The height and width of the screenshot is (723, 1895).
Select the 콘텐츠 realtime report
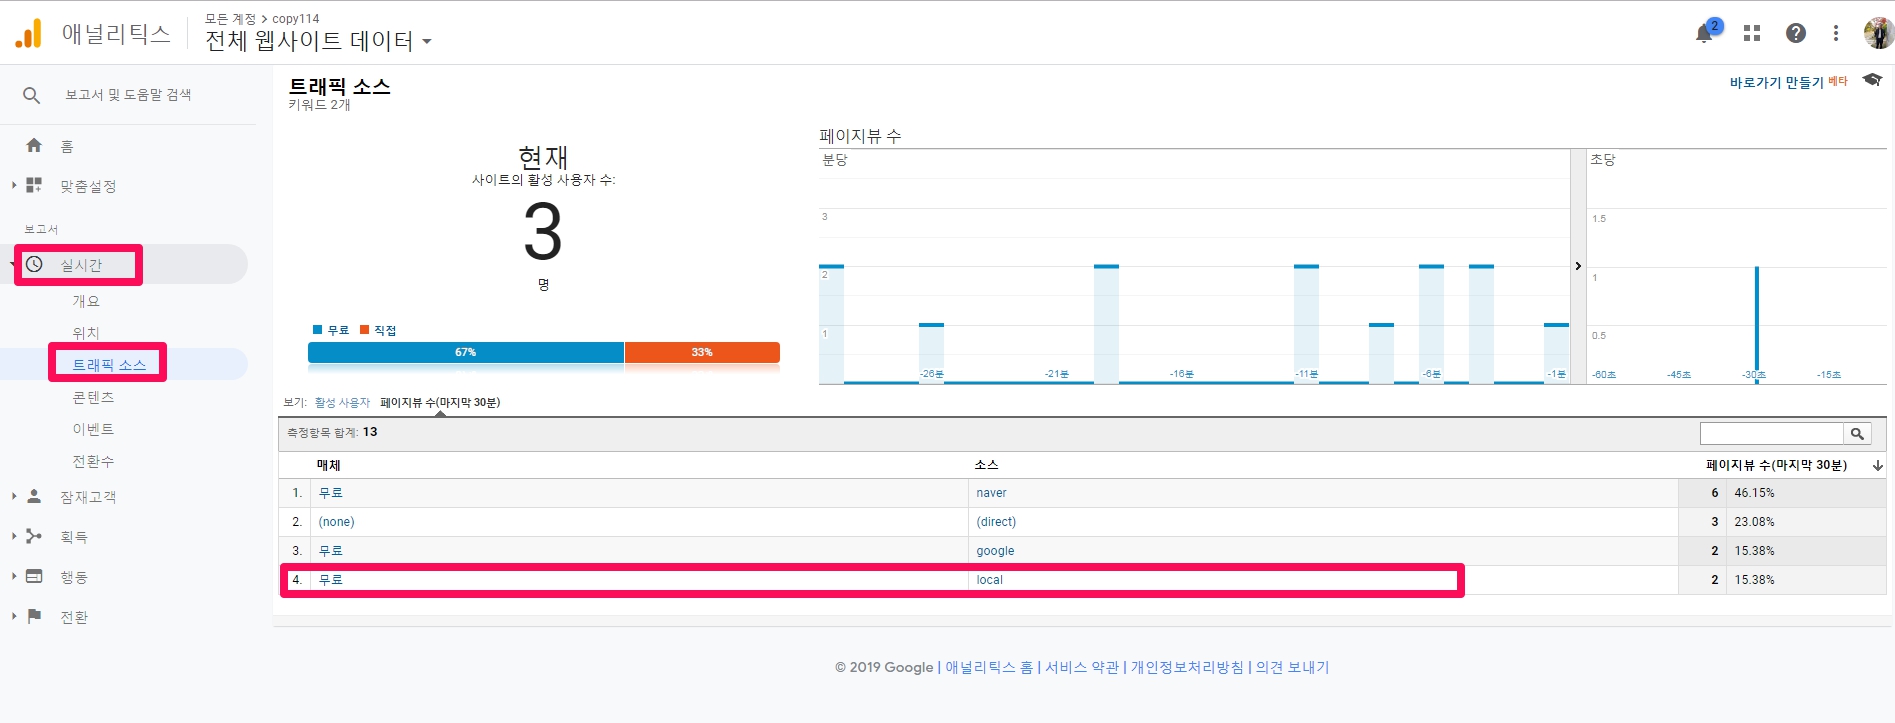point(93,397)
